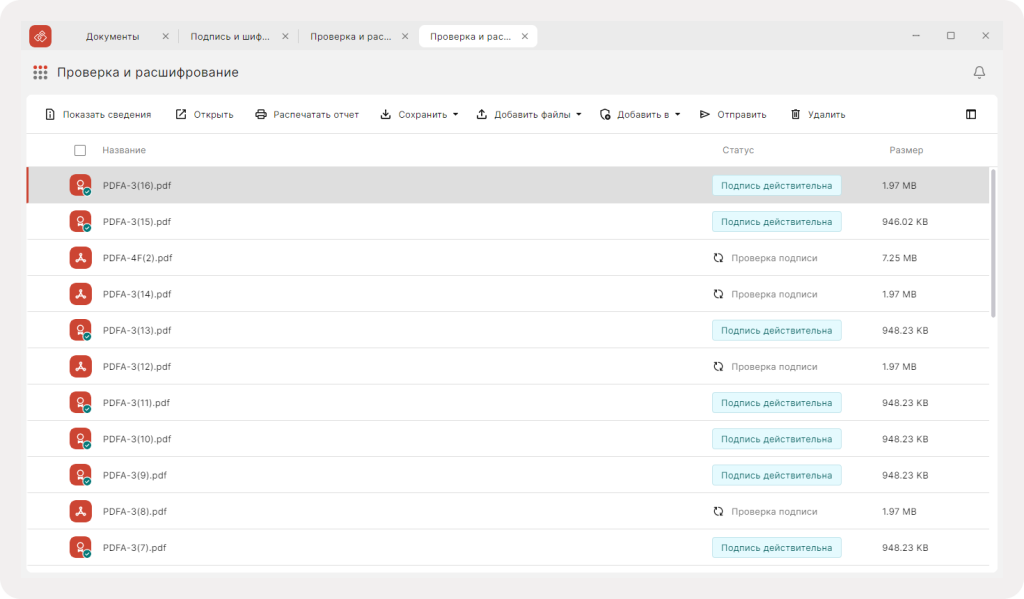The image size is (1024, 599).
Task: Click the Отправить button
Action: [x=733, y=114]
